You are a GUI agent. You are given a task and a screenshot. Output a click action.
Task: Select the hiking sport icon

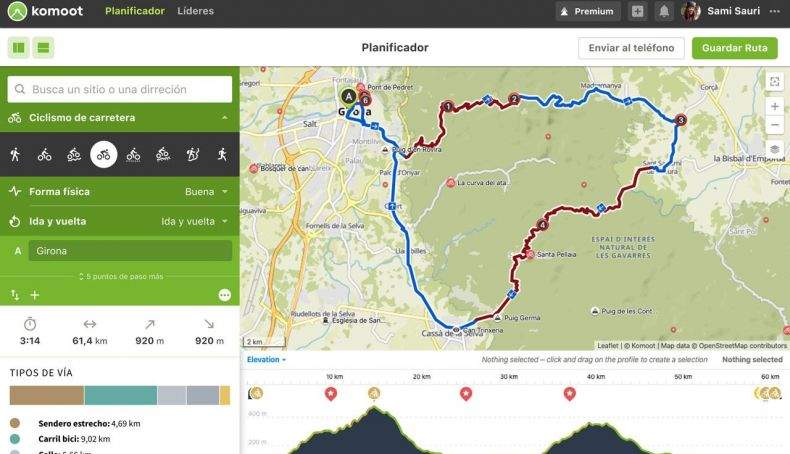15,154
